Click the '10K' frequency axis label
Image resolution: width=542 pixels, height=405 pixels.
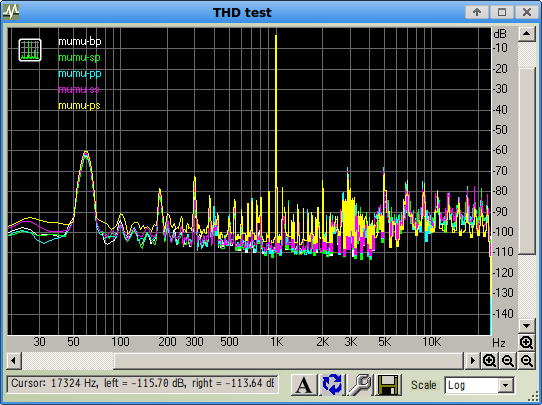click(432, 342)
